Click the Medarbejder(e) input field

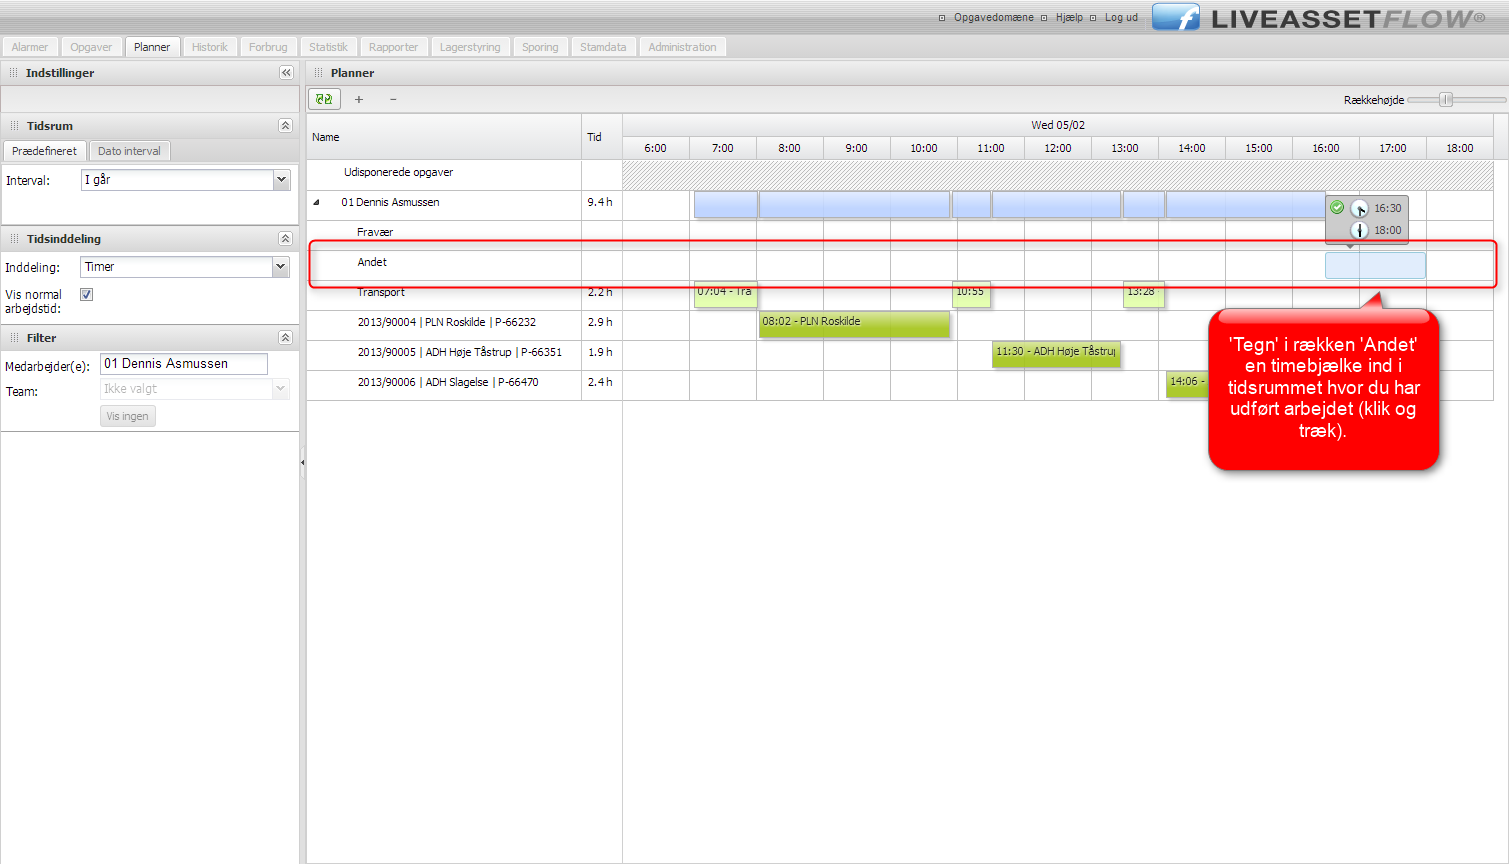184,364
